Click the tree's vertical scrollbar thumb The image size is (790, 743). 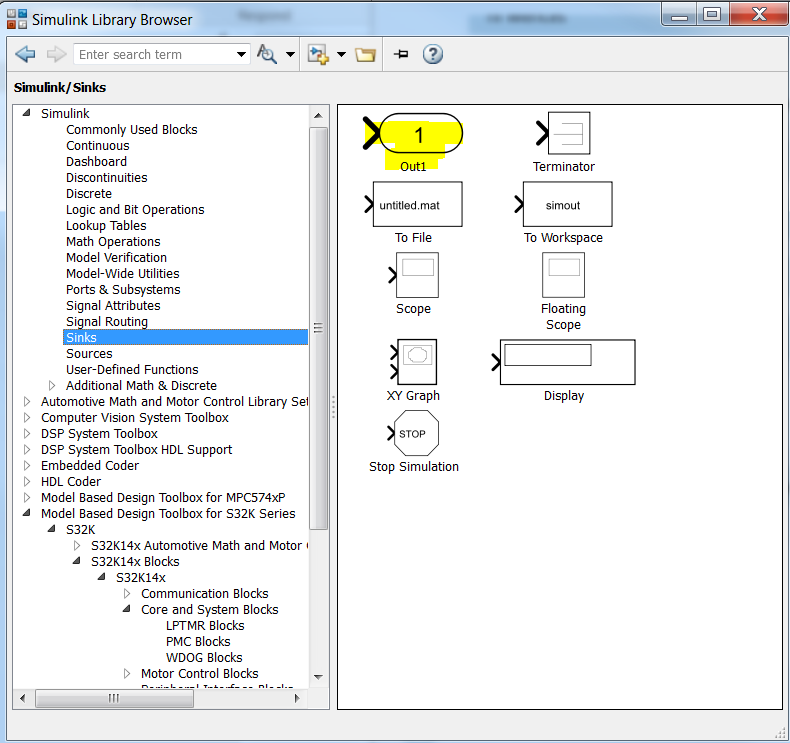point(318,328)
